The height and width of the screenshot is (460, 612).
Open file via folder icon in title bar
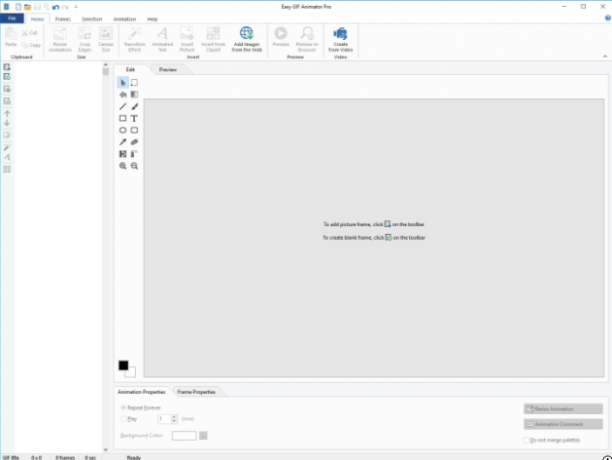click(x=27, y=7)
